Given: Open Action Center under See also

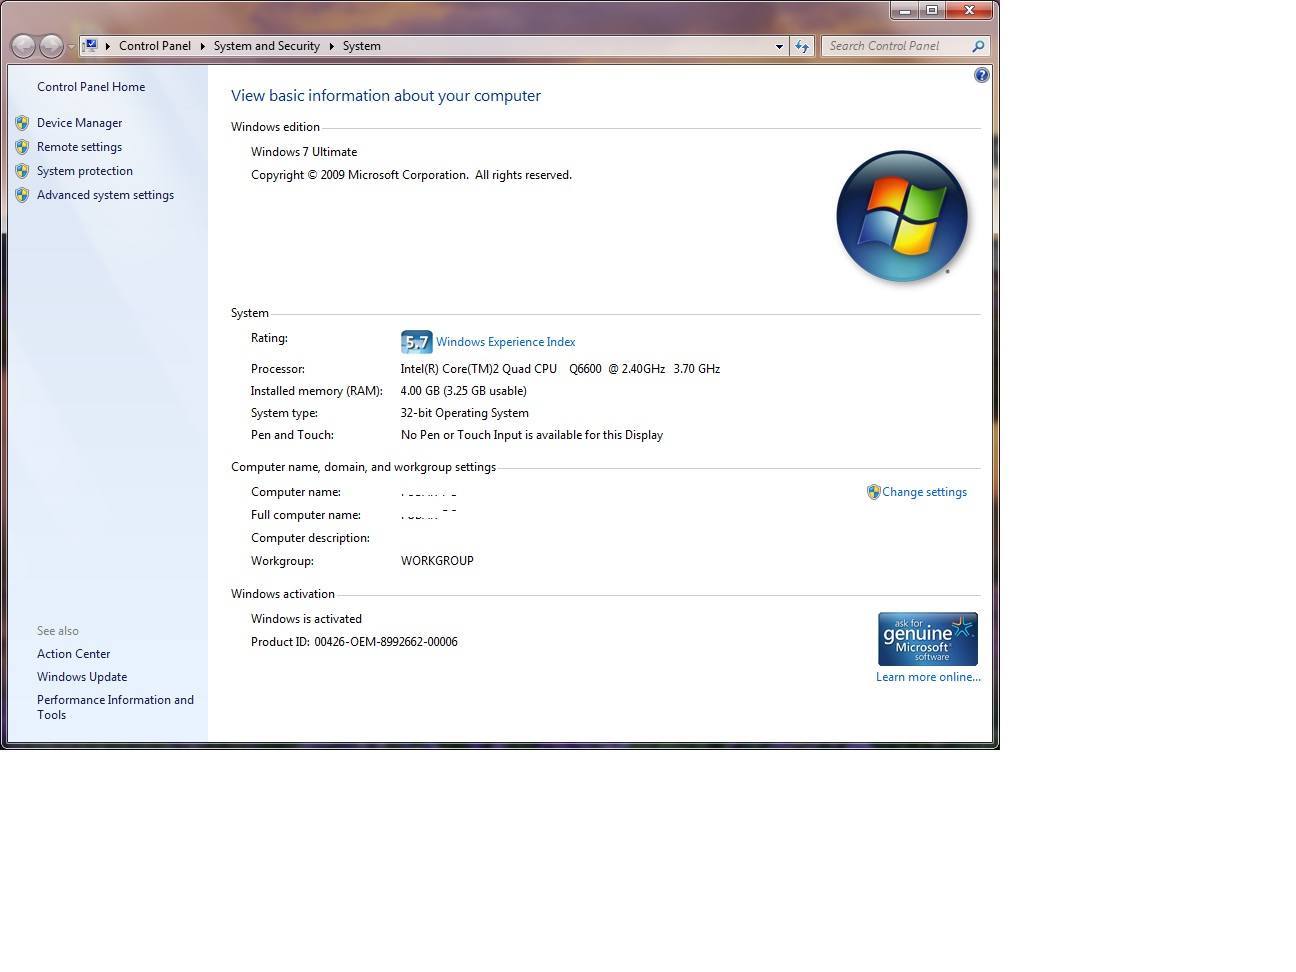Looking at the screenshot, I should coord(74,654).
